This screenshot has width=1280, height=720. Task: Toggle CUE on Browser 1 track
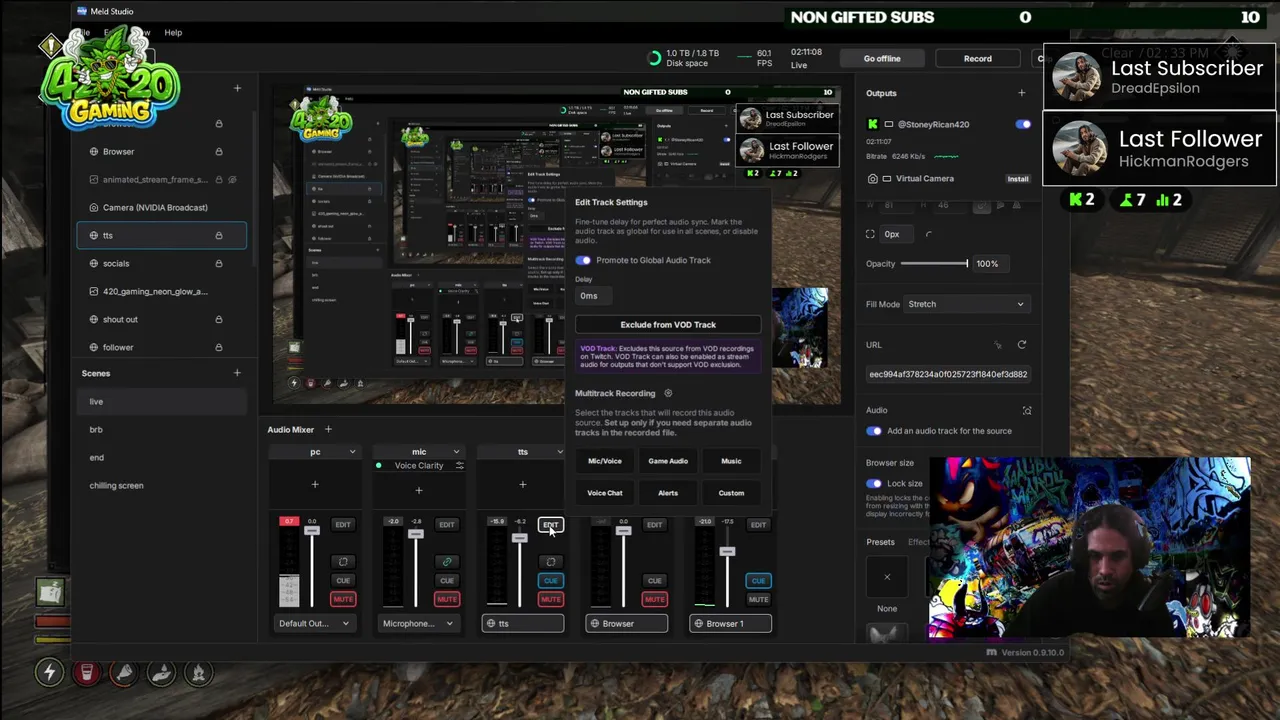coord(758,581)
